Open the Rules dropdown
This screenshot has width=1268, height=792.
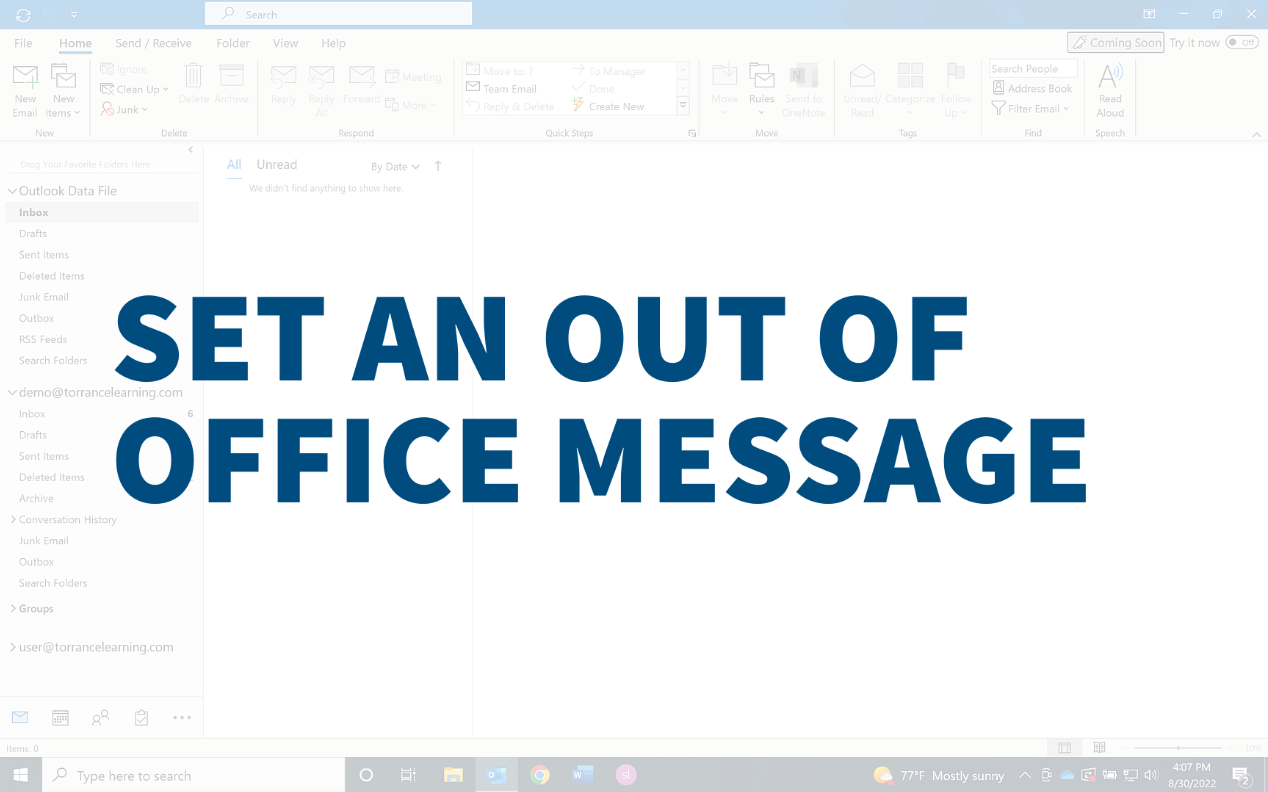click(762, 90)
